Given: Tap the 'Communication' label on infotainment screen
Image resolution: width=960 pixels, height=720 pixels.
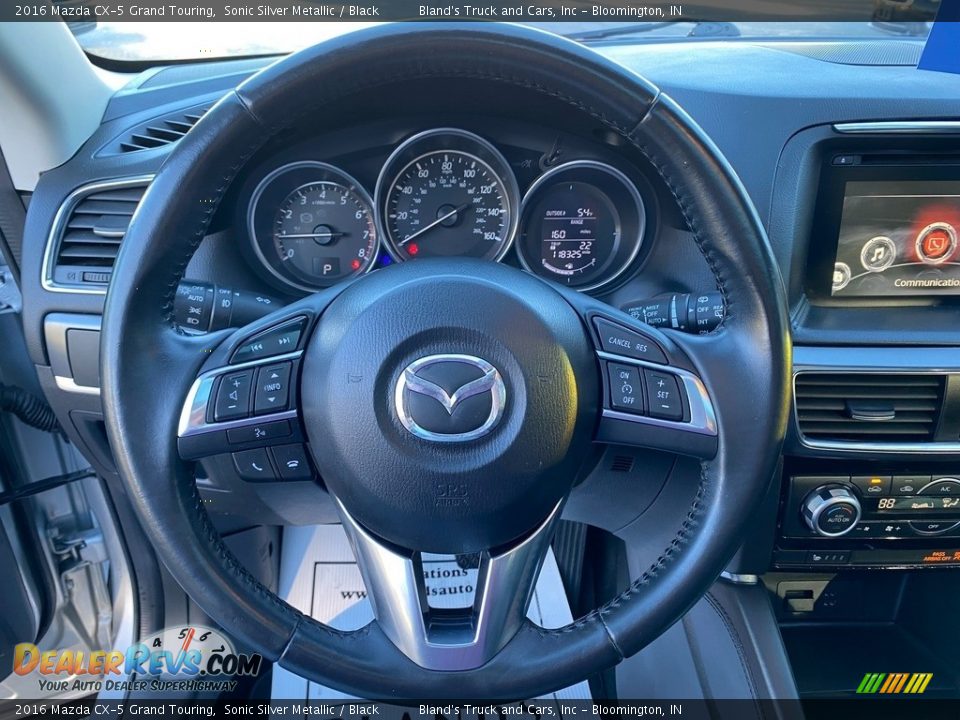Looking at the screenshot, I should point(926,282).
